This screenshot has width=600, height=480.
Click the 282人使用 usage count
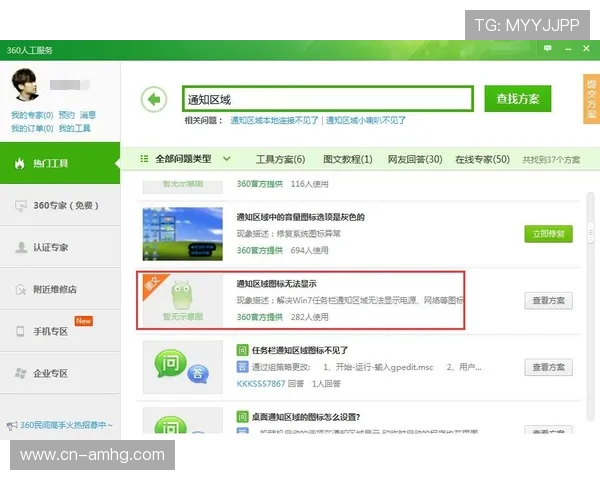click(310, 317)
